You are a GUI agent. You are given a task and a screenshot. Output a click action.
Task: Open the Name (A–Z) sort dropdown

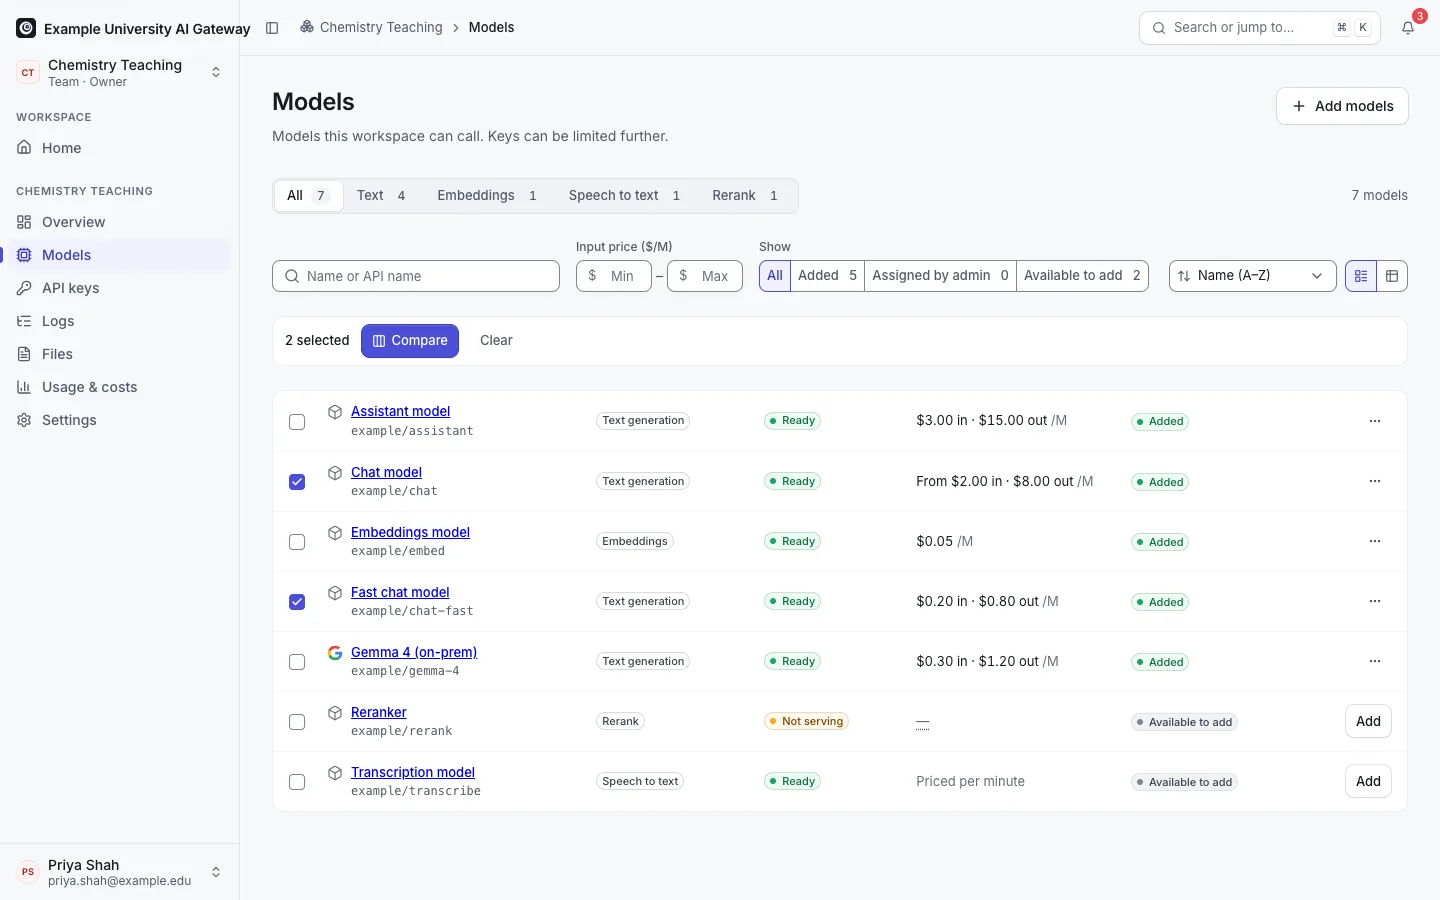(1252, 276)
